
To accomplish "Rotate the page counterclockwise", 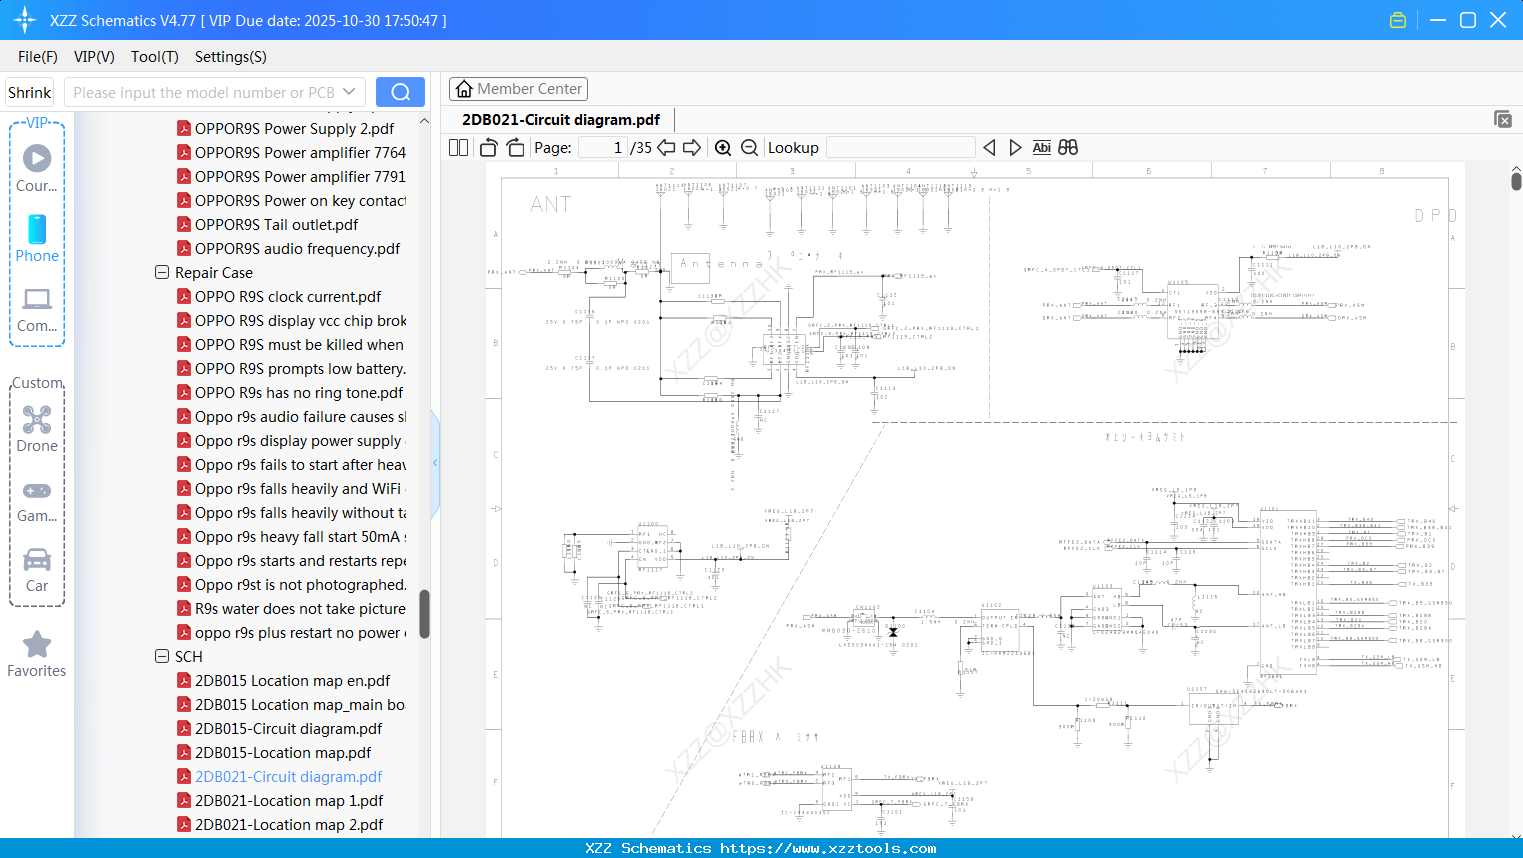I will (488, 148).
